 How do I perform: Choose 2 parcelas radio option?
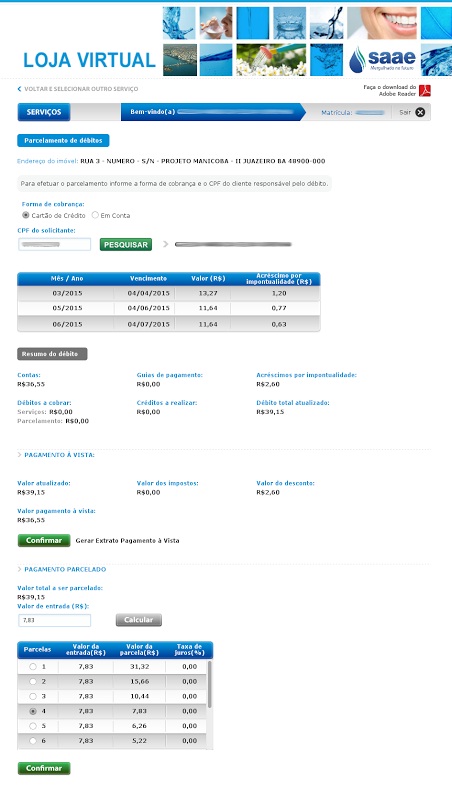(33, 681)
